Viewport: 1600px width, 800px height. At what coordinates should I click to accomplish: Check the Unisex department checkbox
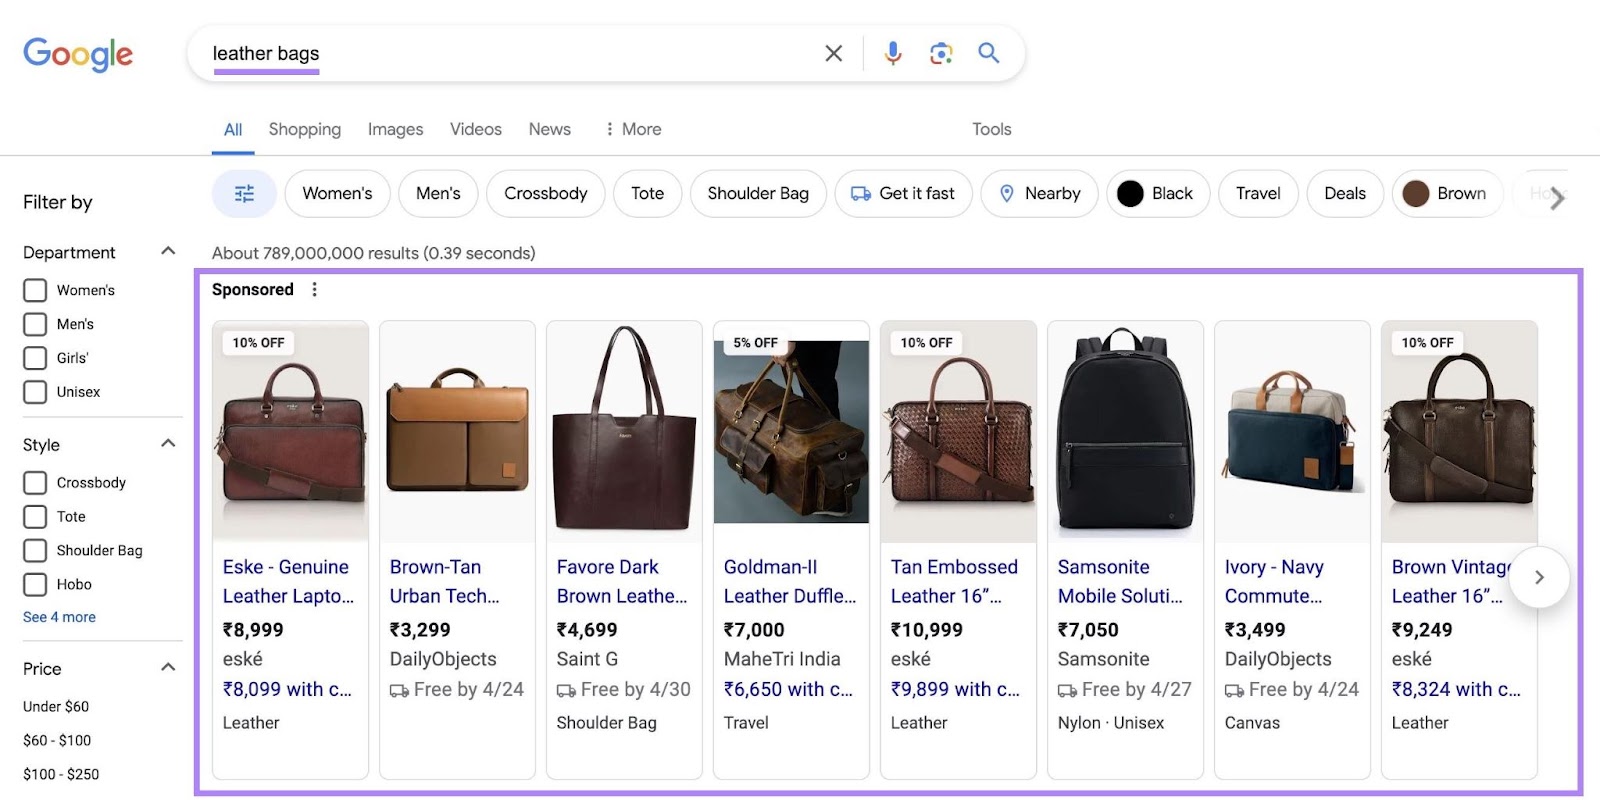pyautogui.click(x=35, y=392)
